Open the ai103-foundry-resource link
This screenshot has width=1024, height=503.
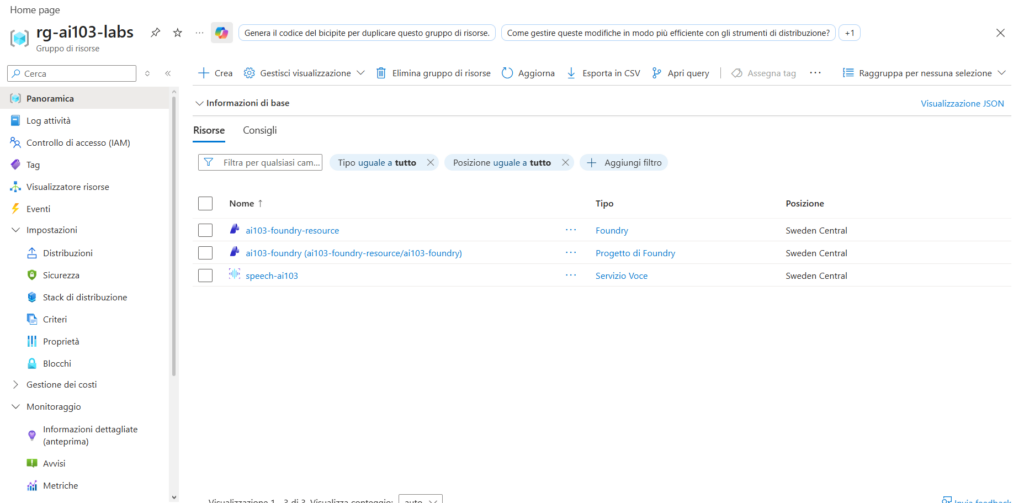pyautogui.click(x=292, y=230)
